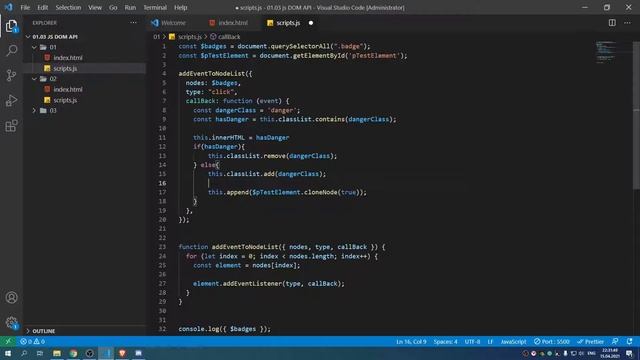Click breadcrumb folder 01
The image size is (640, 360).
(x=156, y=37)
